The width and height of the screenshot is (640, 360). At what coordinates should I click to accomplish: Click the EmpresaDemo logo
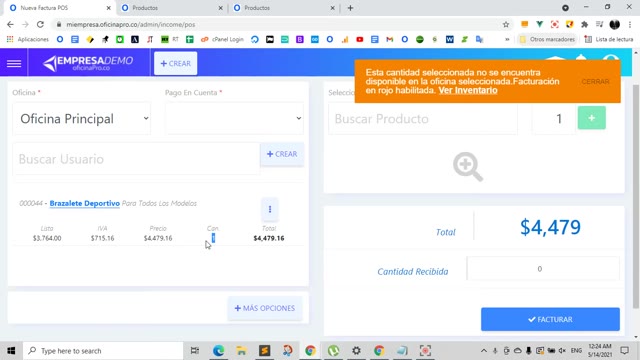tap(88, 63)
